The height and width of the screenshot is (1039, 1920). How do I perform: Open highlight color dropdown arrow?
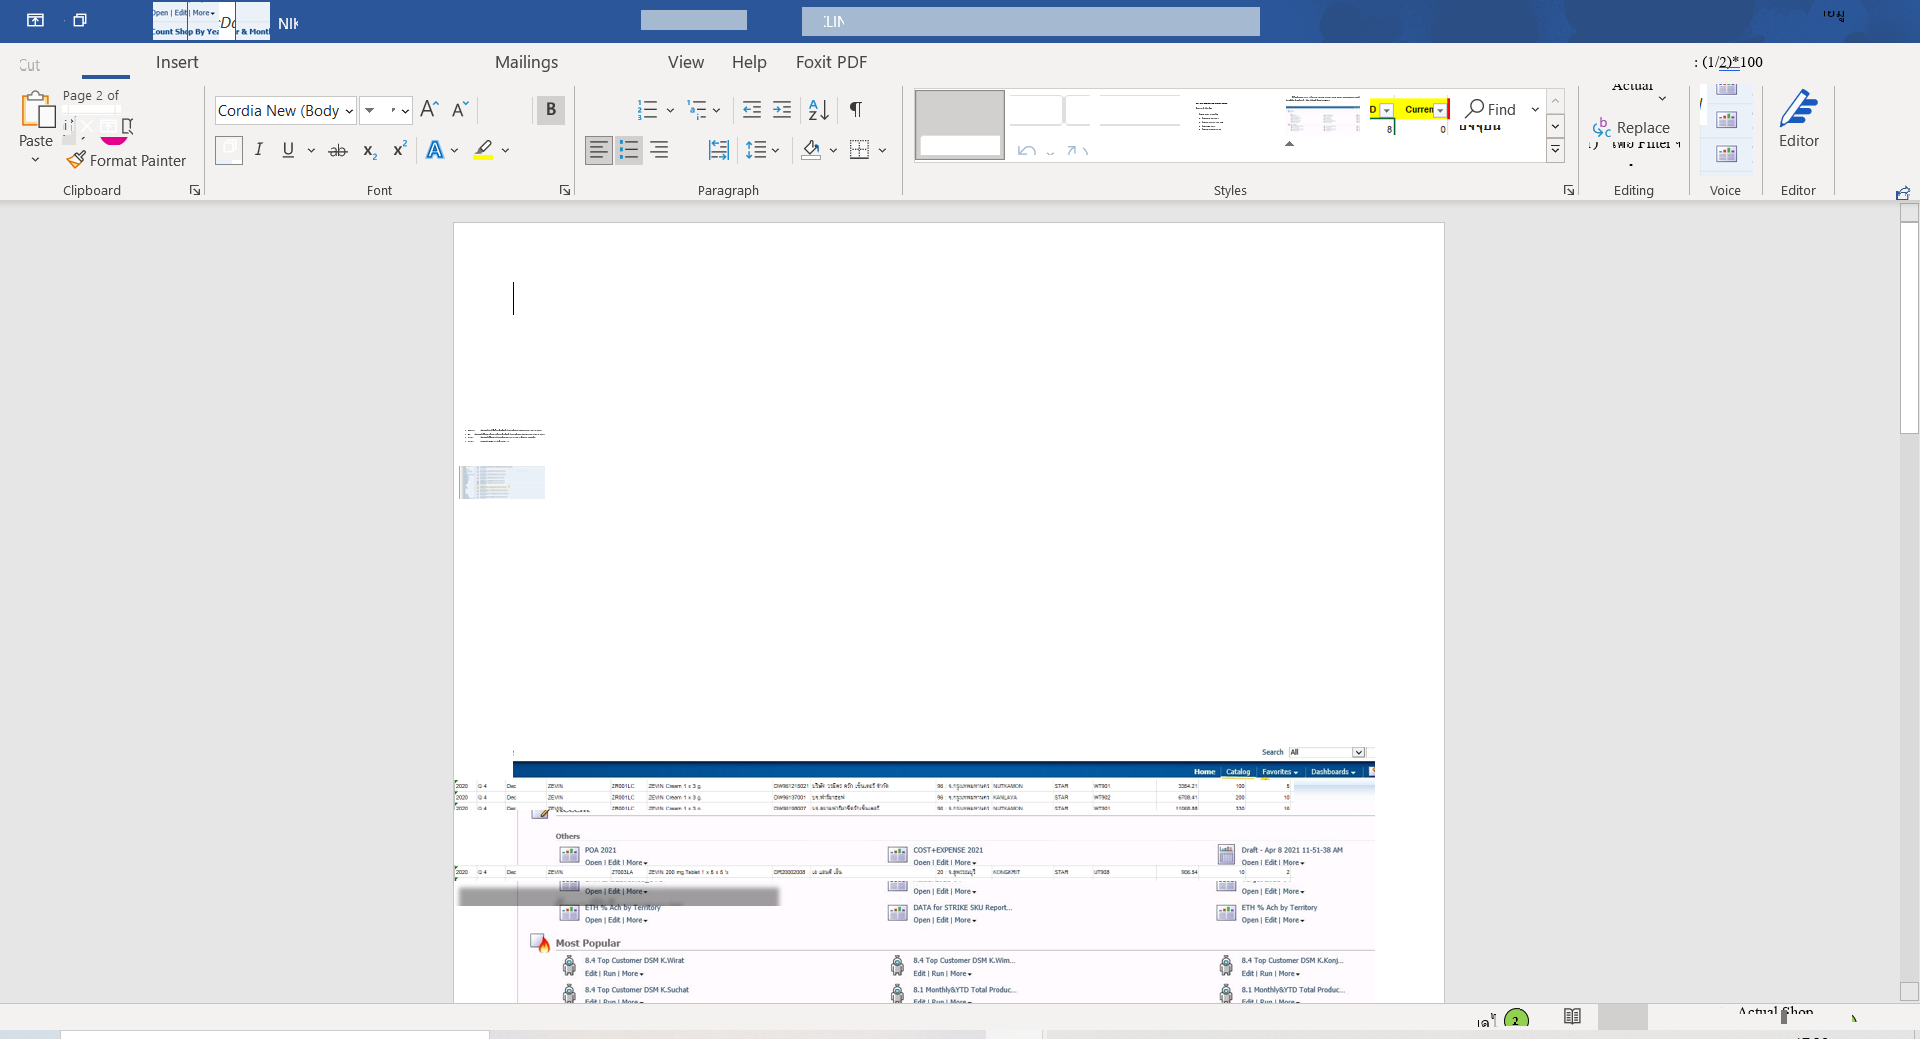[x=505, y=150]
